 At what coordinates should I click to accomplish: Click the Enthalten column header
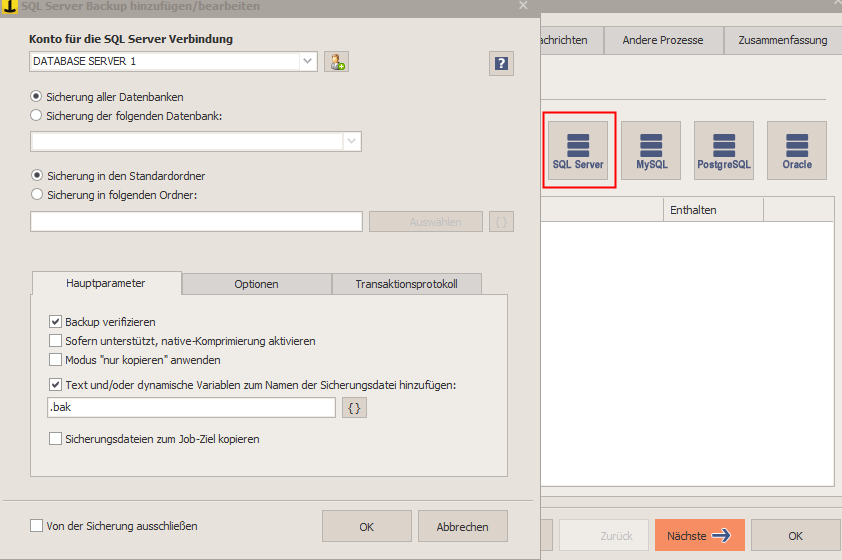(x=713, y=210)
